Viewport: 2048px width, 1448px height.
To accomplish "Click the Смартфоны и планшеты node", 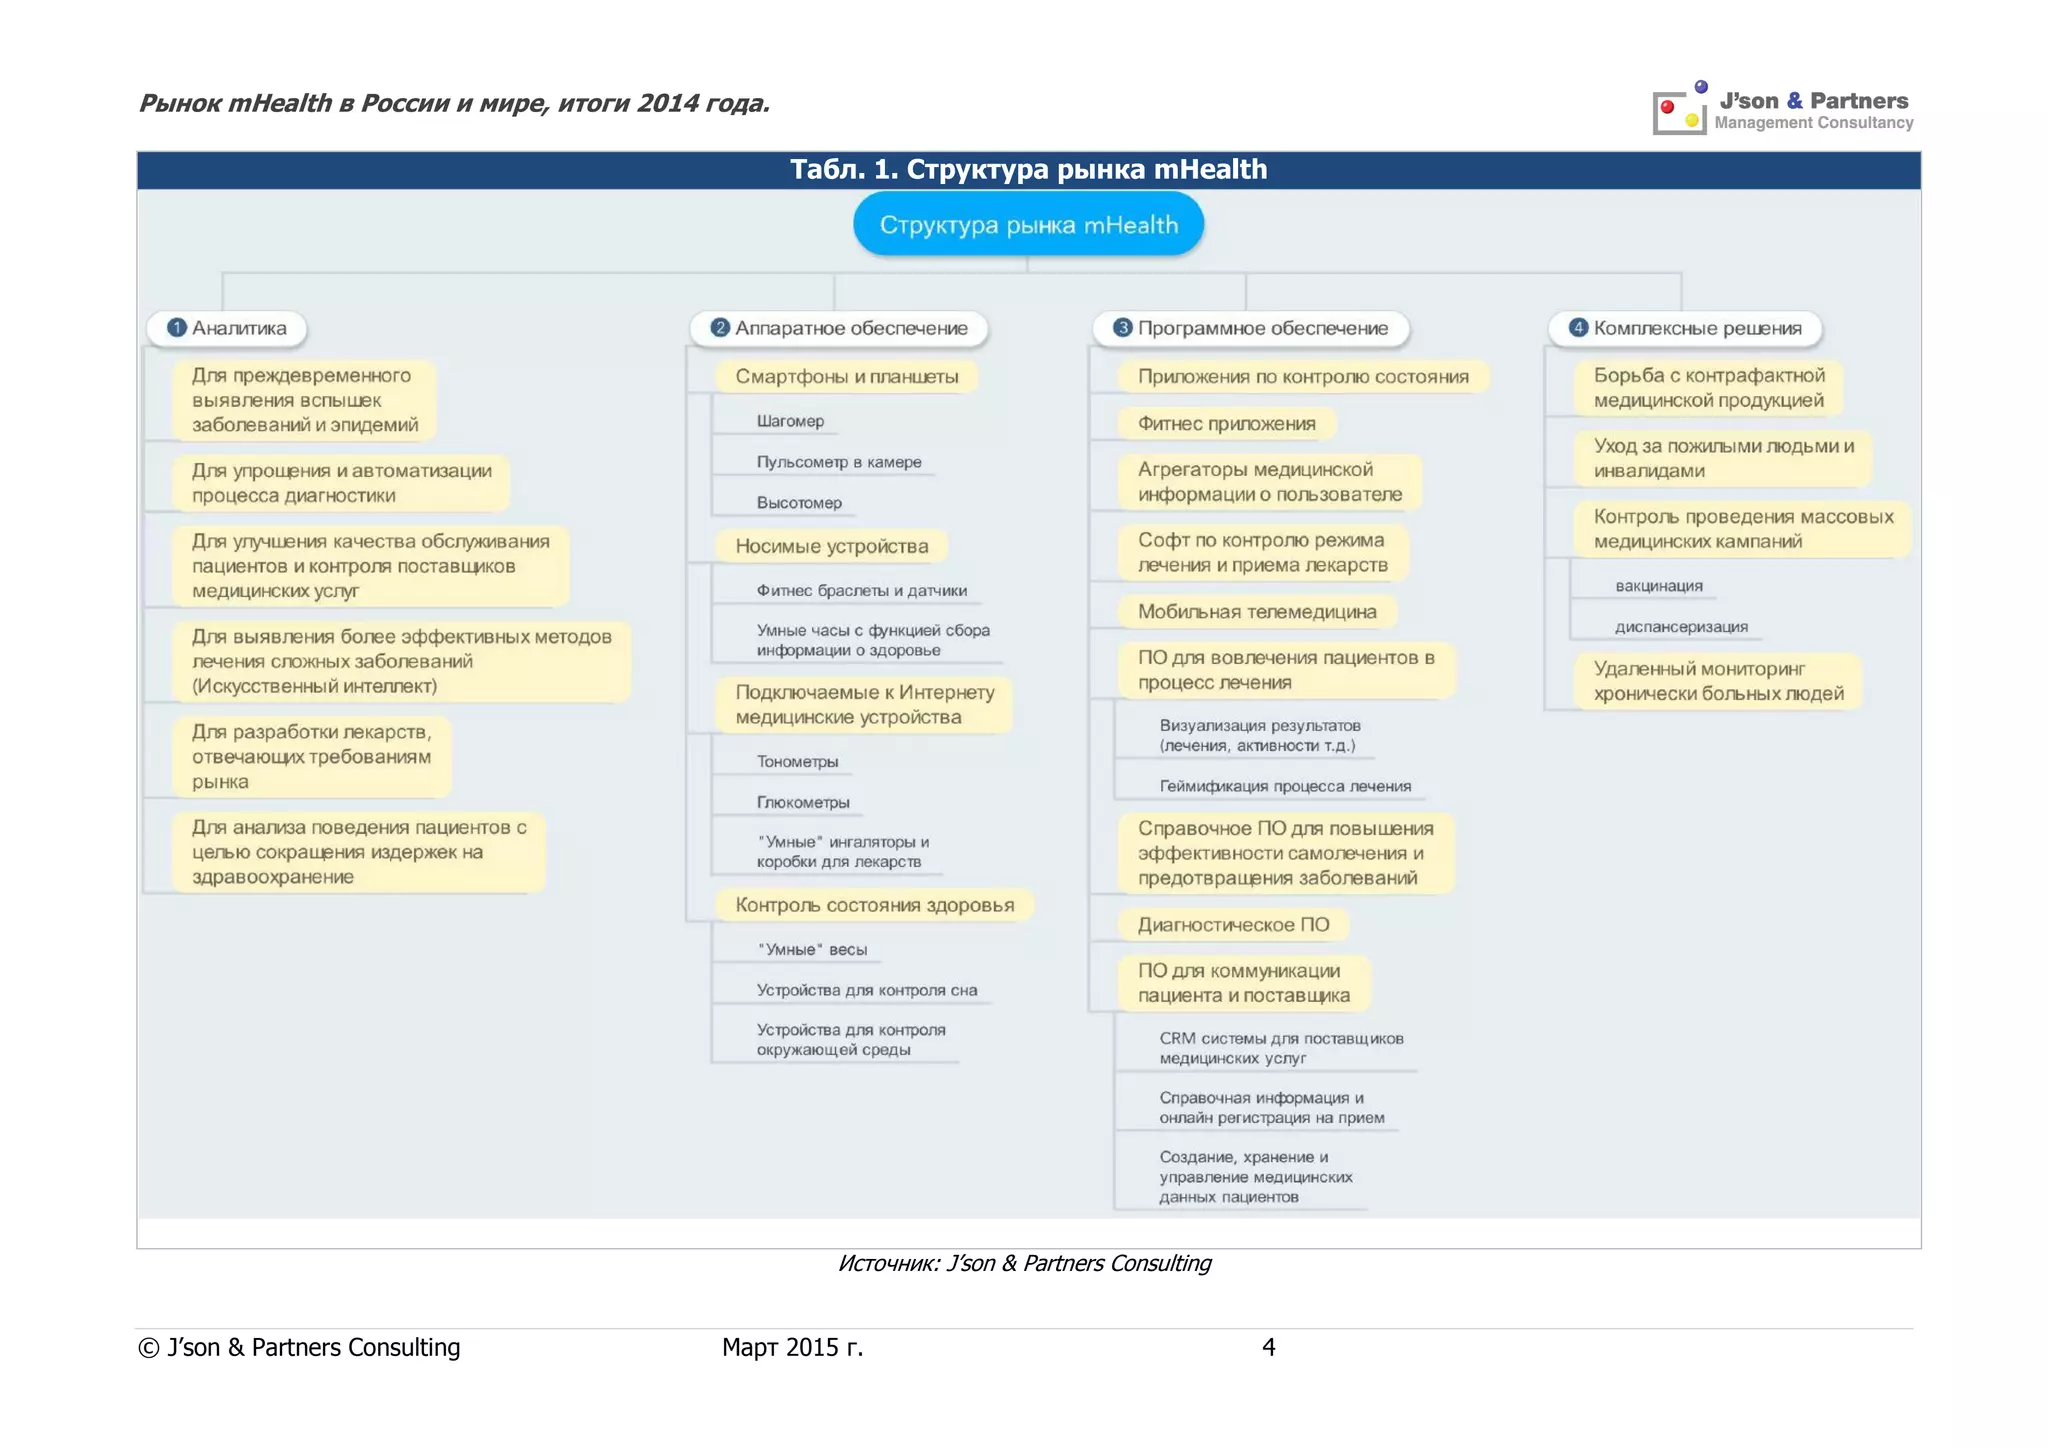I will pyautogui.click(x=846, y=377).
